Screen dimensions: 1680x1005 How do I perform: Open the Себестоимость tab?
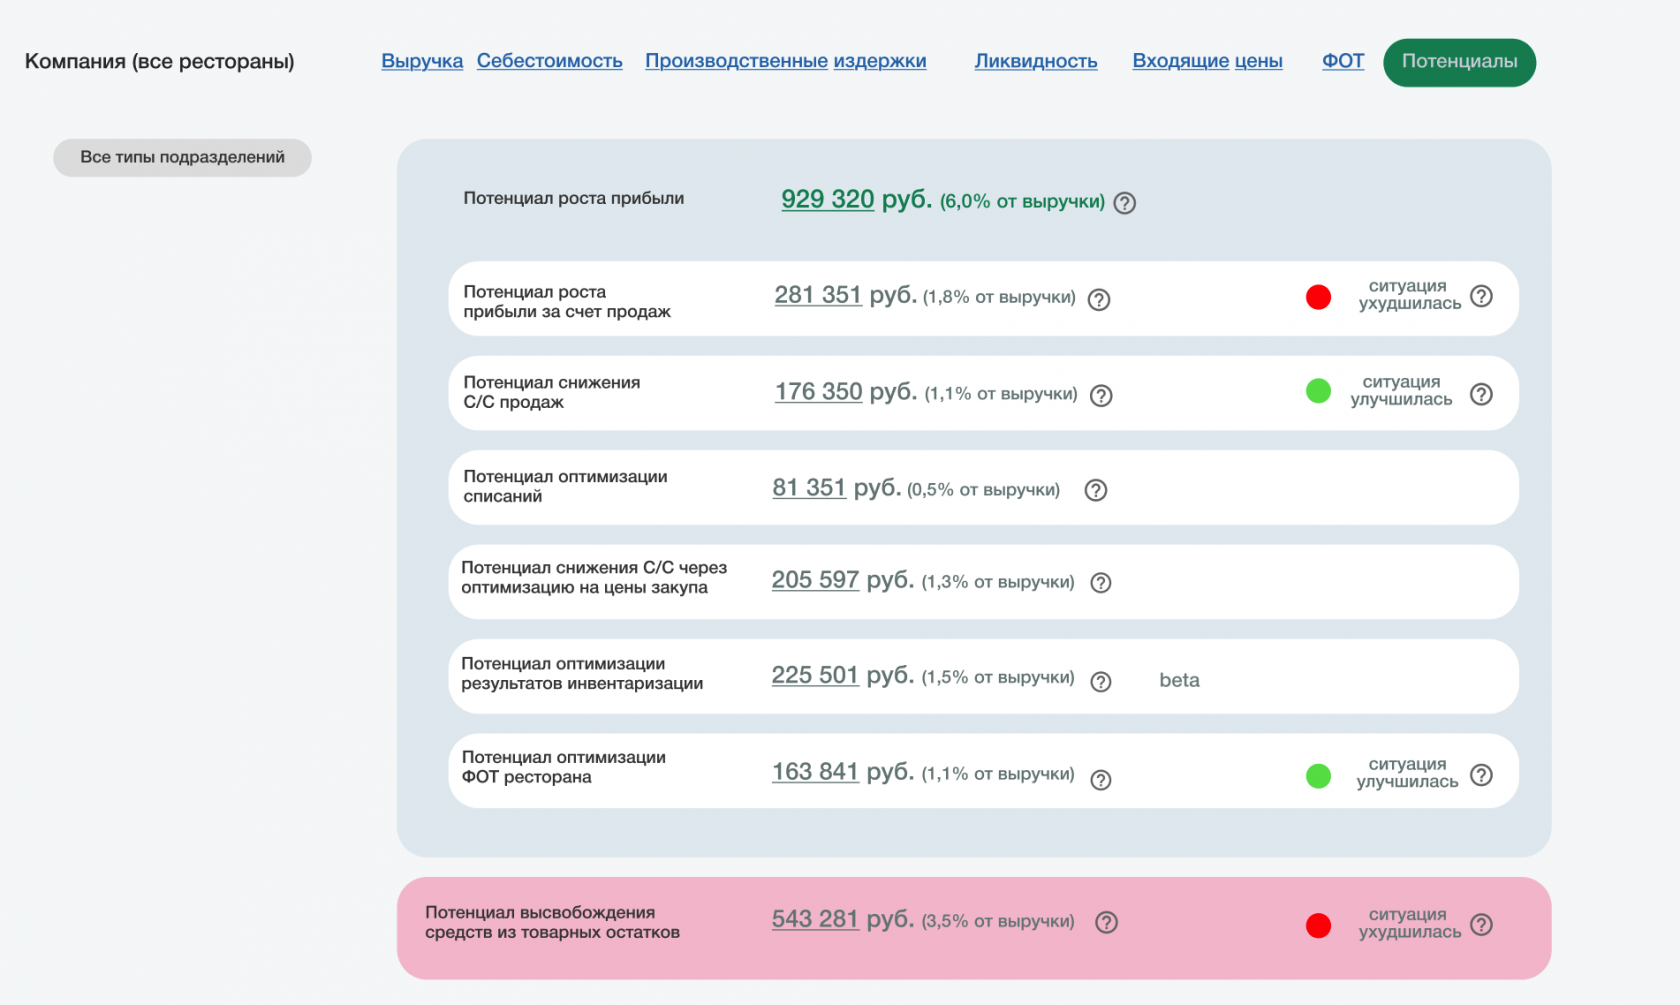point(549,61)
